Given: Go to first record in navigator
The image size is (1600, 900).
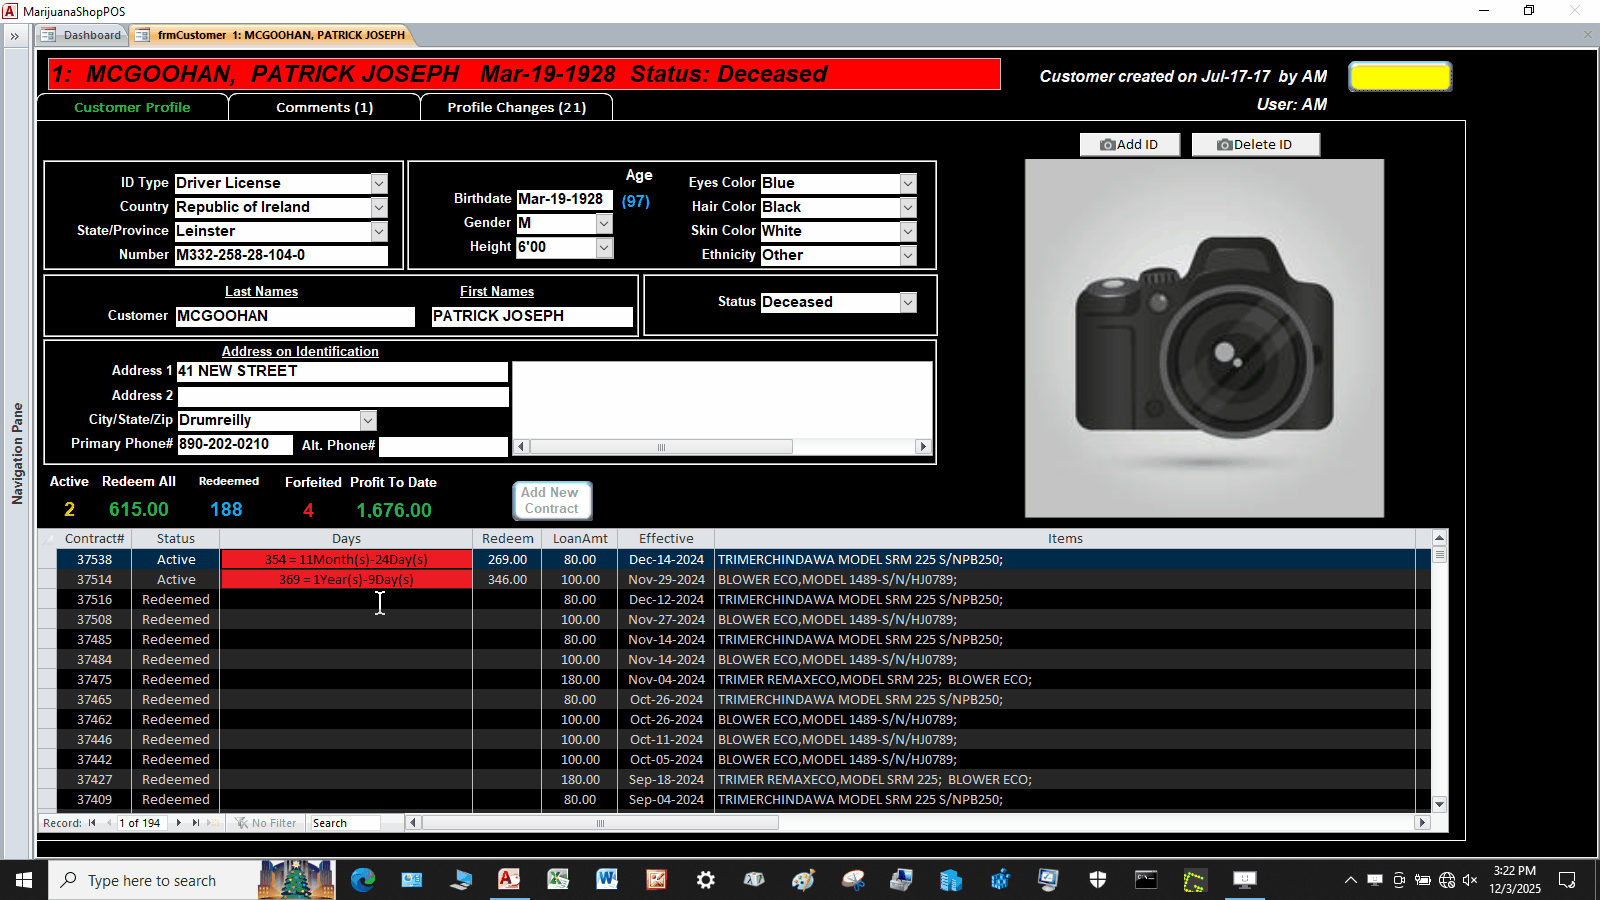Looking at the screenshot, I should coord(92,823).
